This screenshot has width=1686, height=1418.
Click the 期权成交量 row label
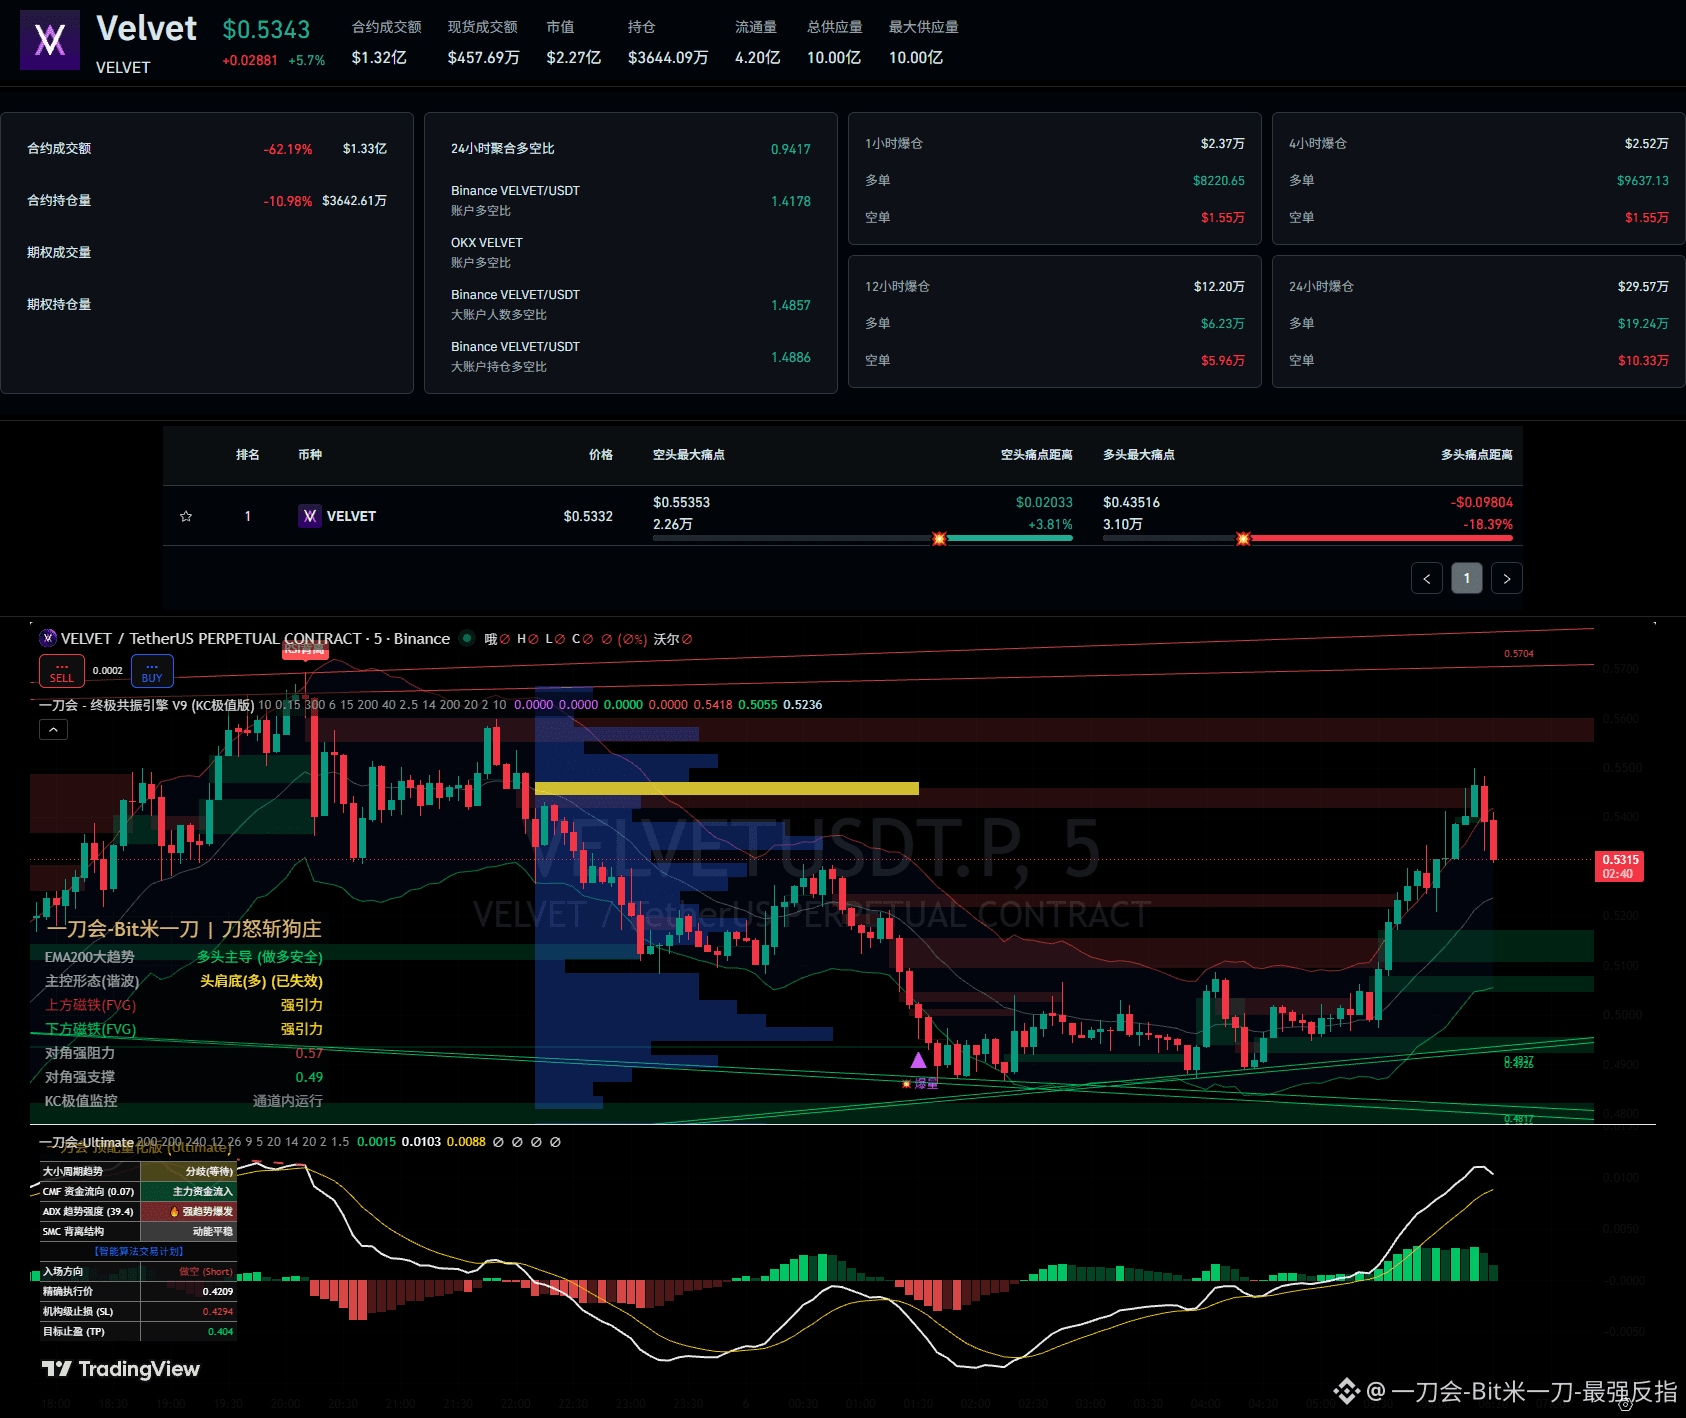[59, 253]
